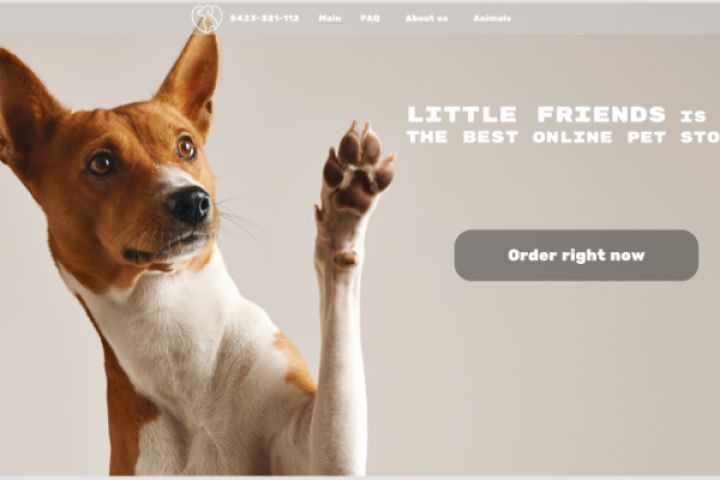Image resolution: width=720 pixels, height=480 pixels.
Task: Open the FAQ page from the navbar
Action: point(370,18)
